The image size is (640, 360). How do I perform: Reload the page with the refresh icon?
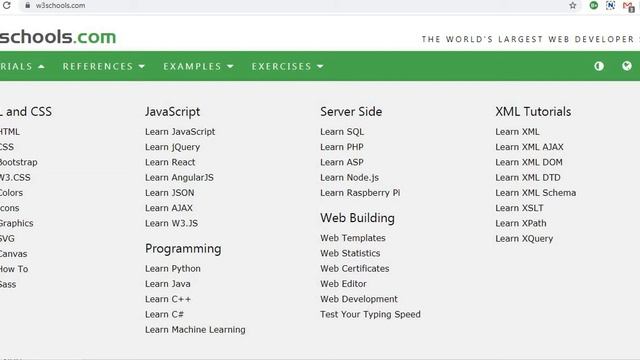coord(7,5)
